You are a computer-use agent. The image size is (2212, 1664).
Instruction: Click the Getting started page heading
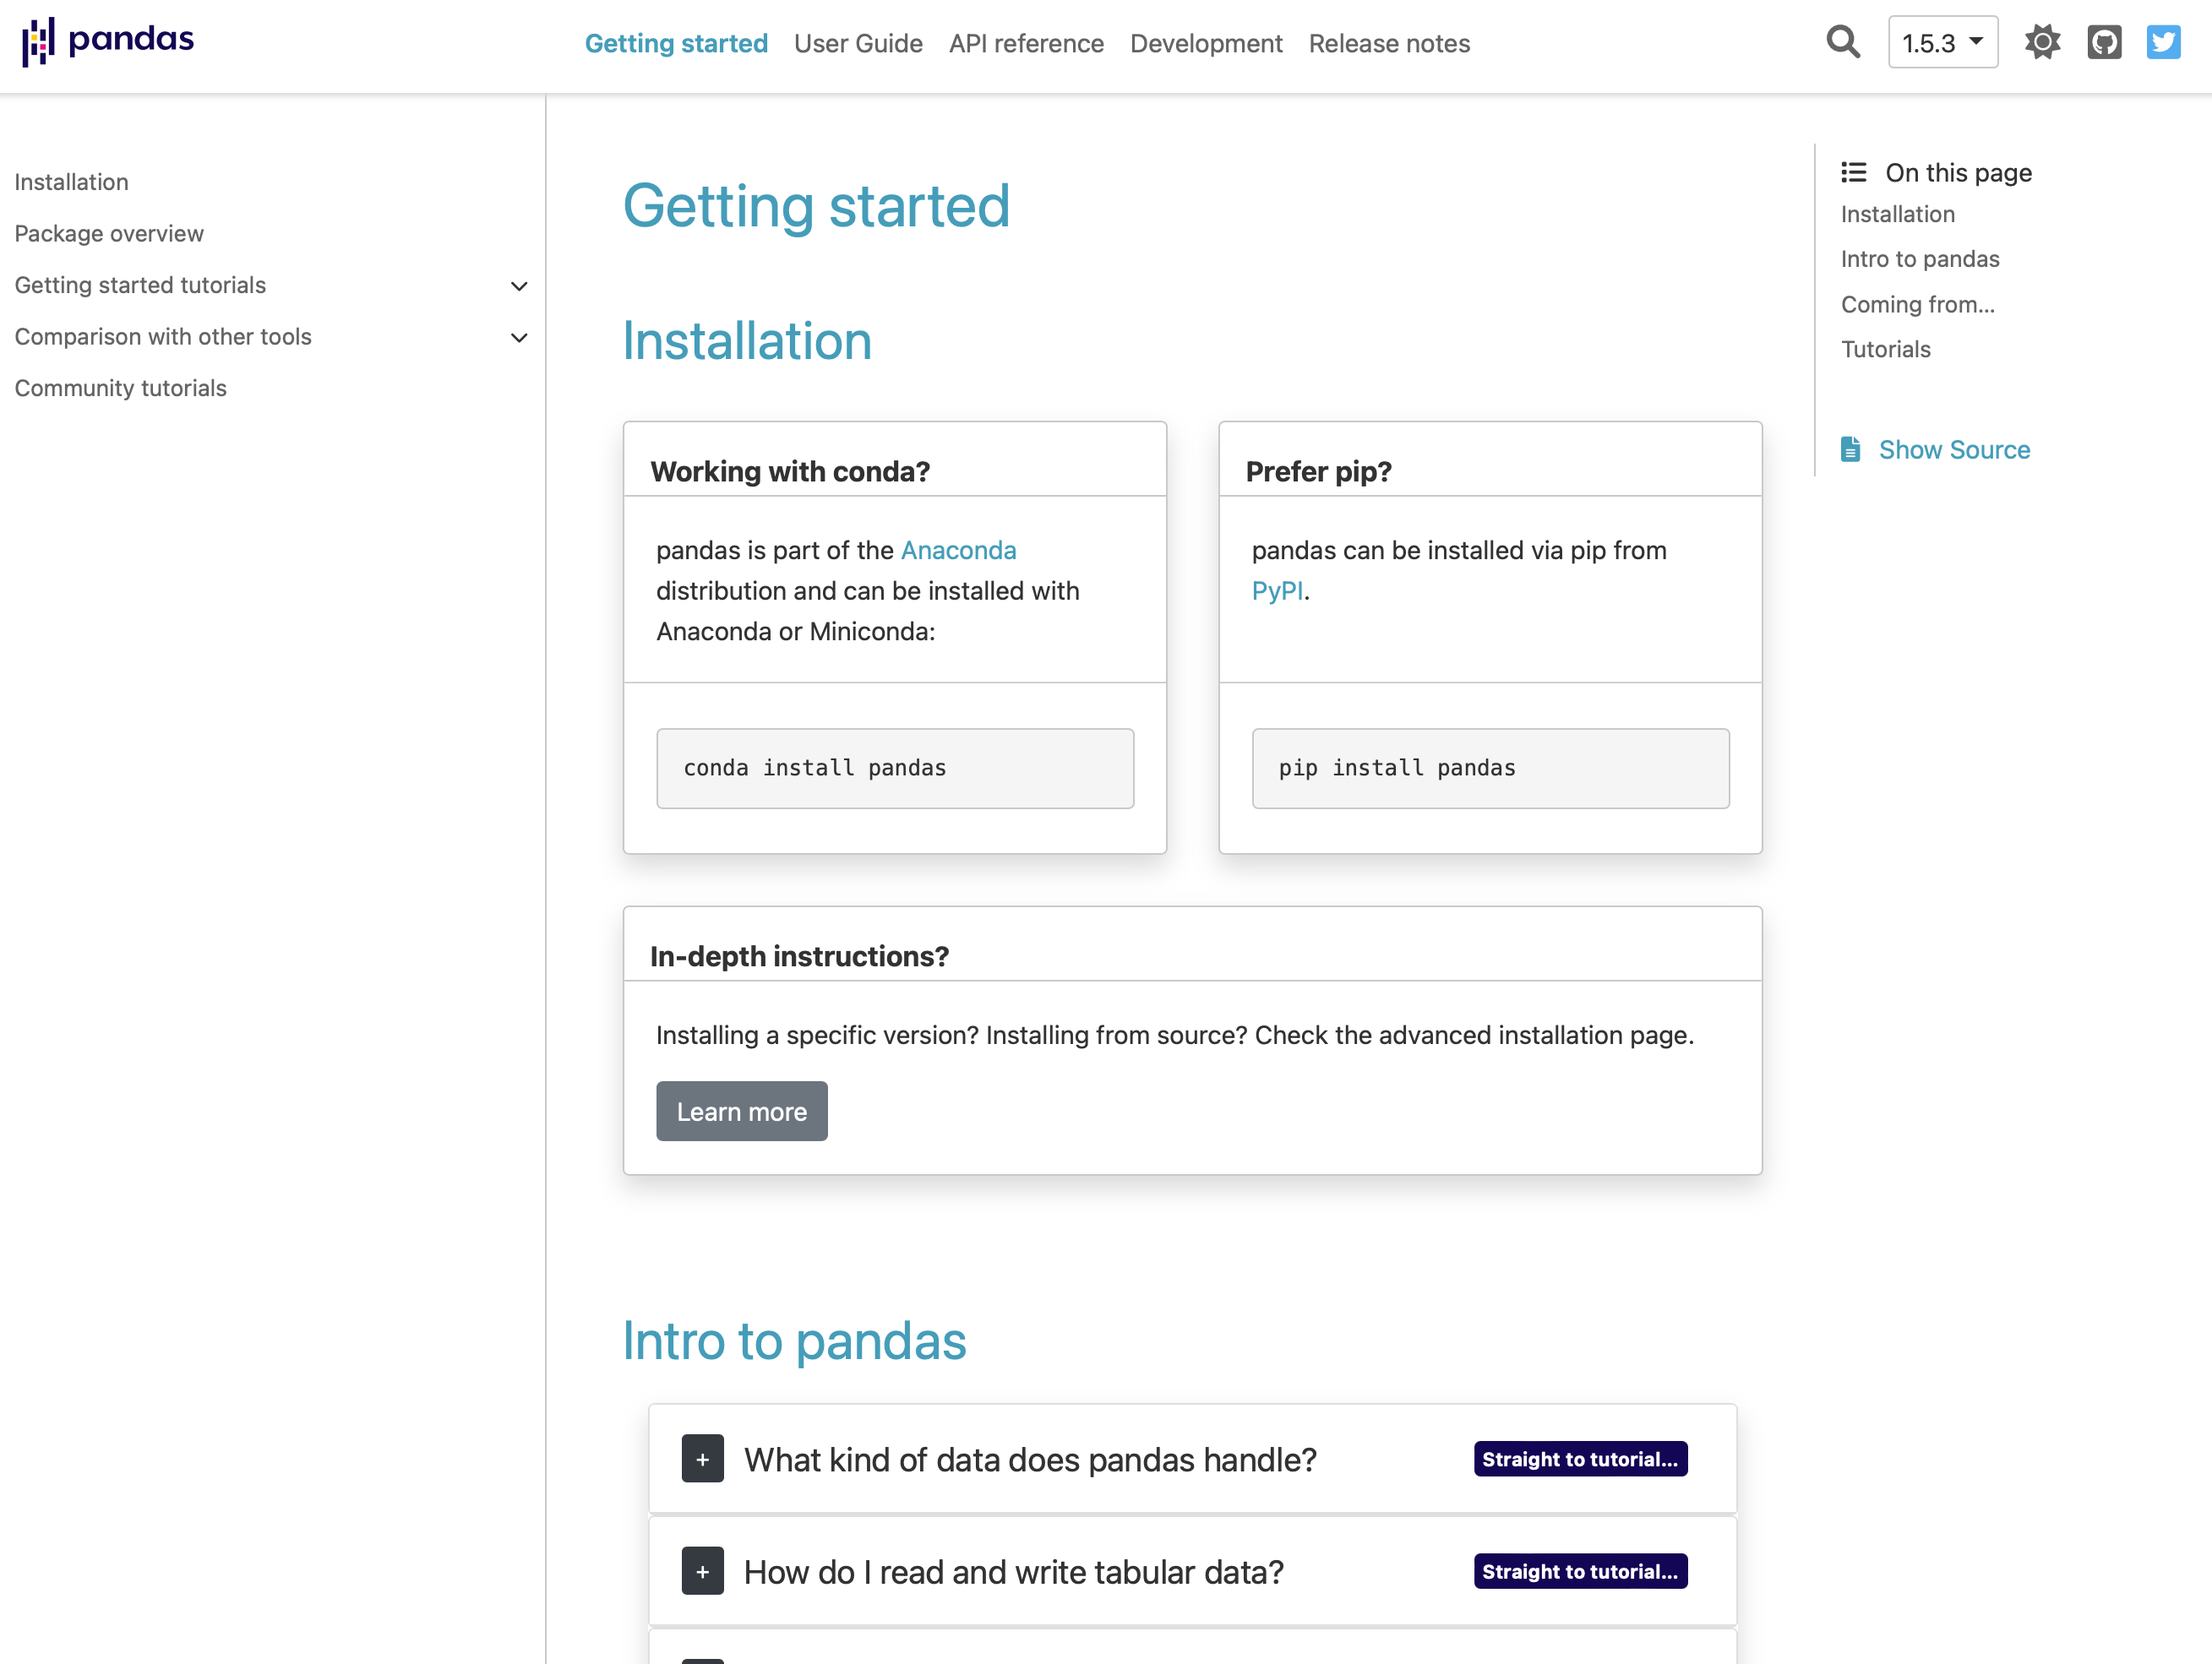click(816, 206)
